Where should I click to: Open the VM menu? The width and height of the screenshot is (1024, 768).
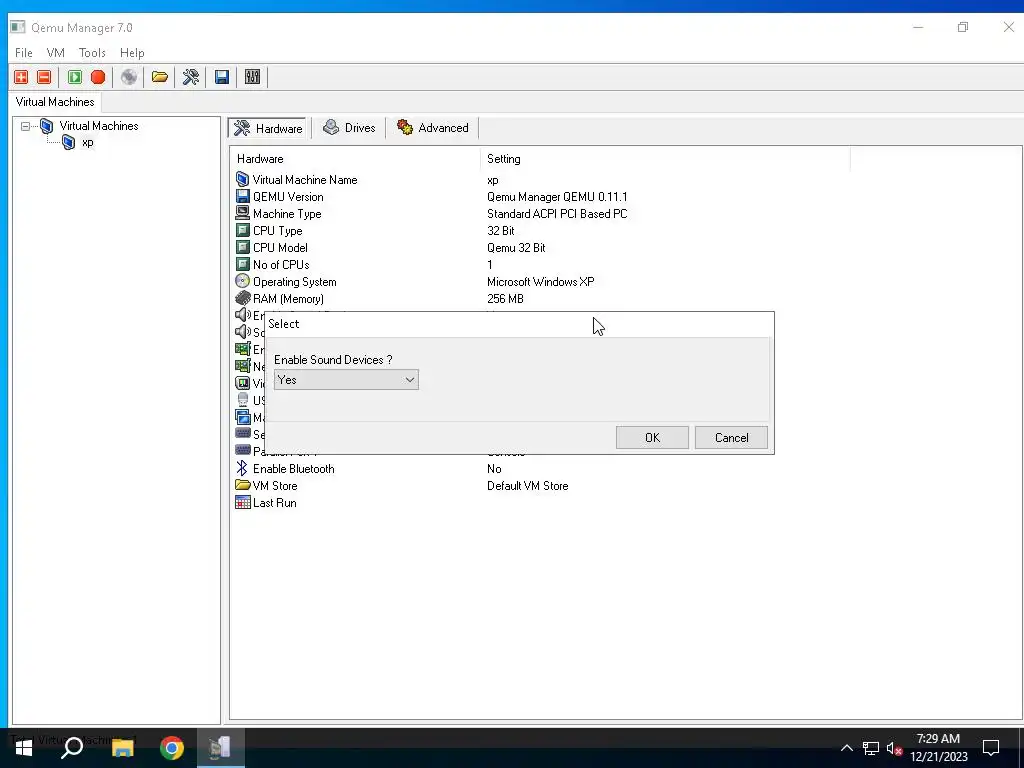[56, 53]
